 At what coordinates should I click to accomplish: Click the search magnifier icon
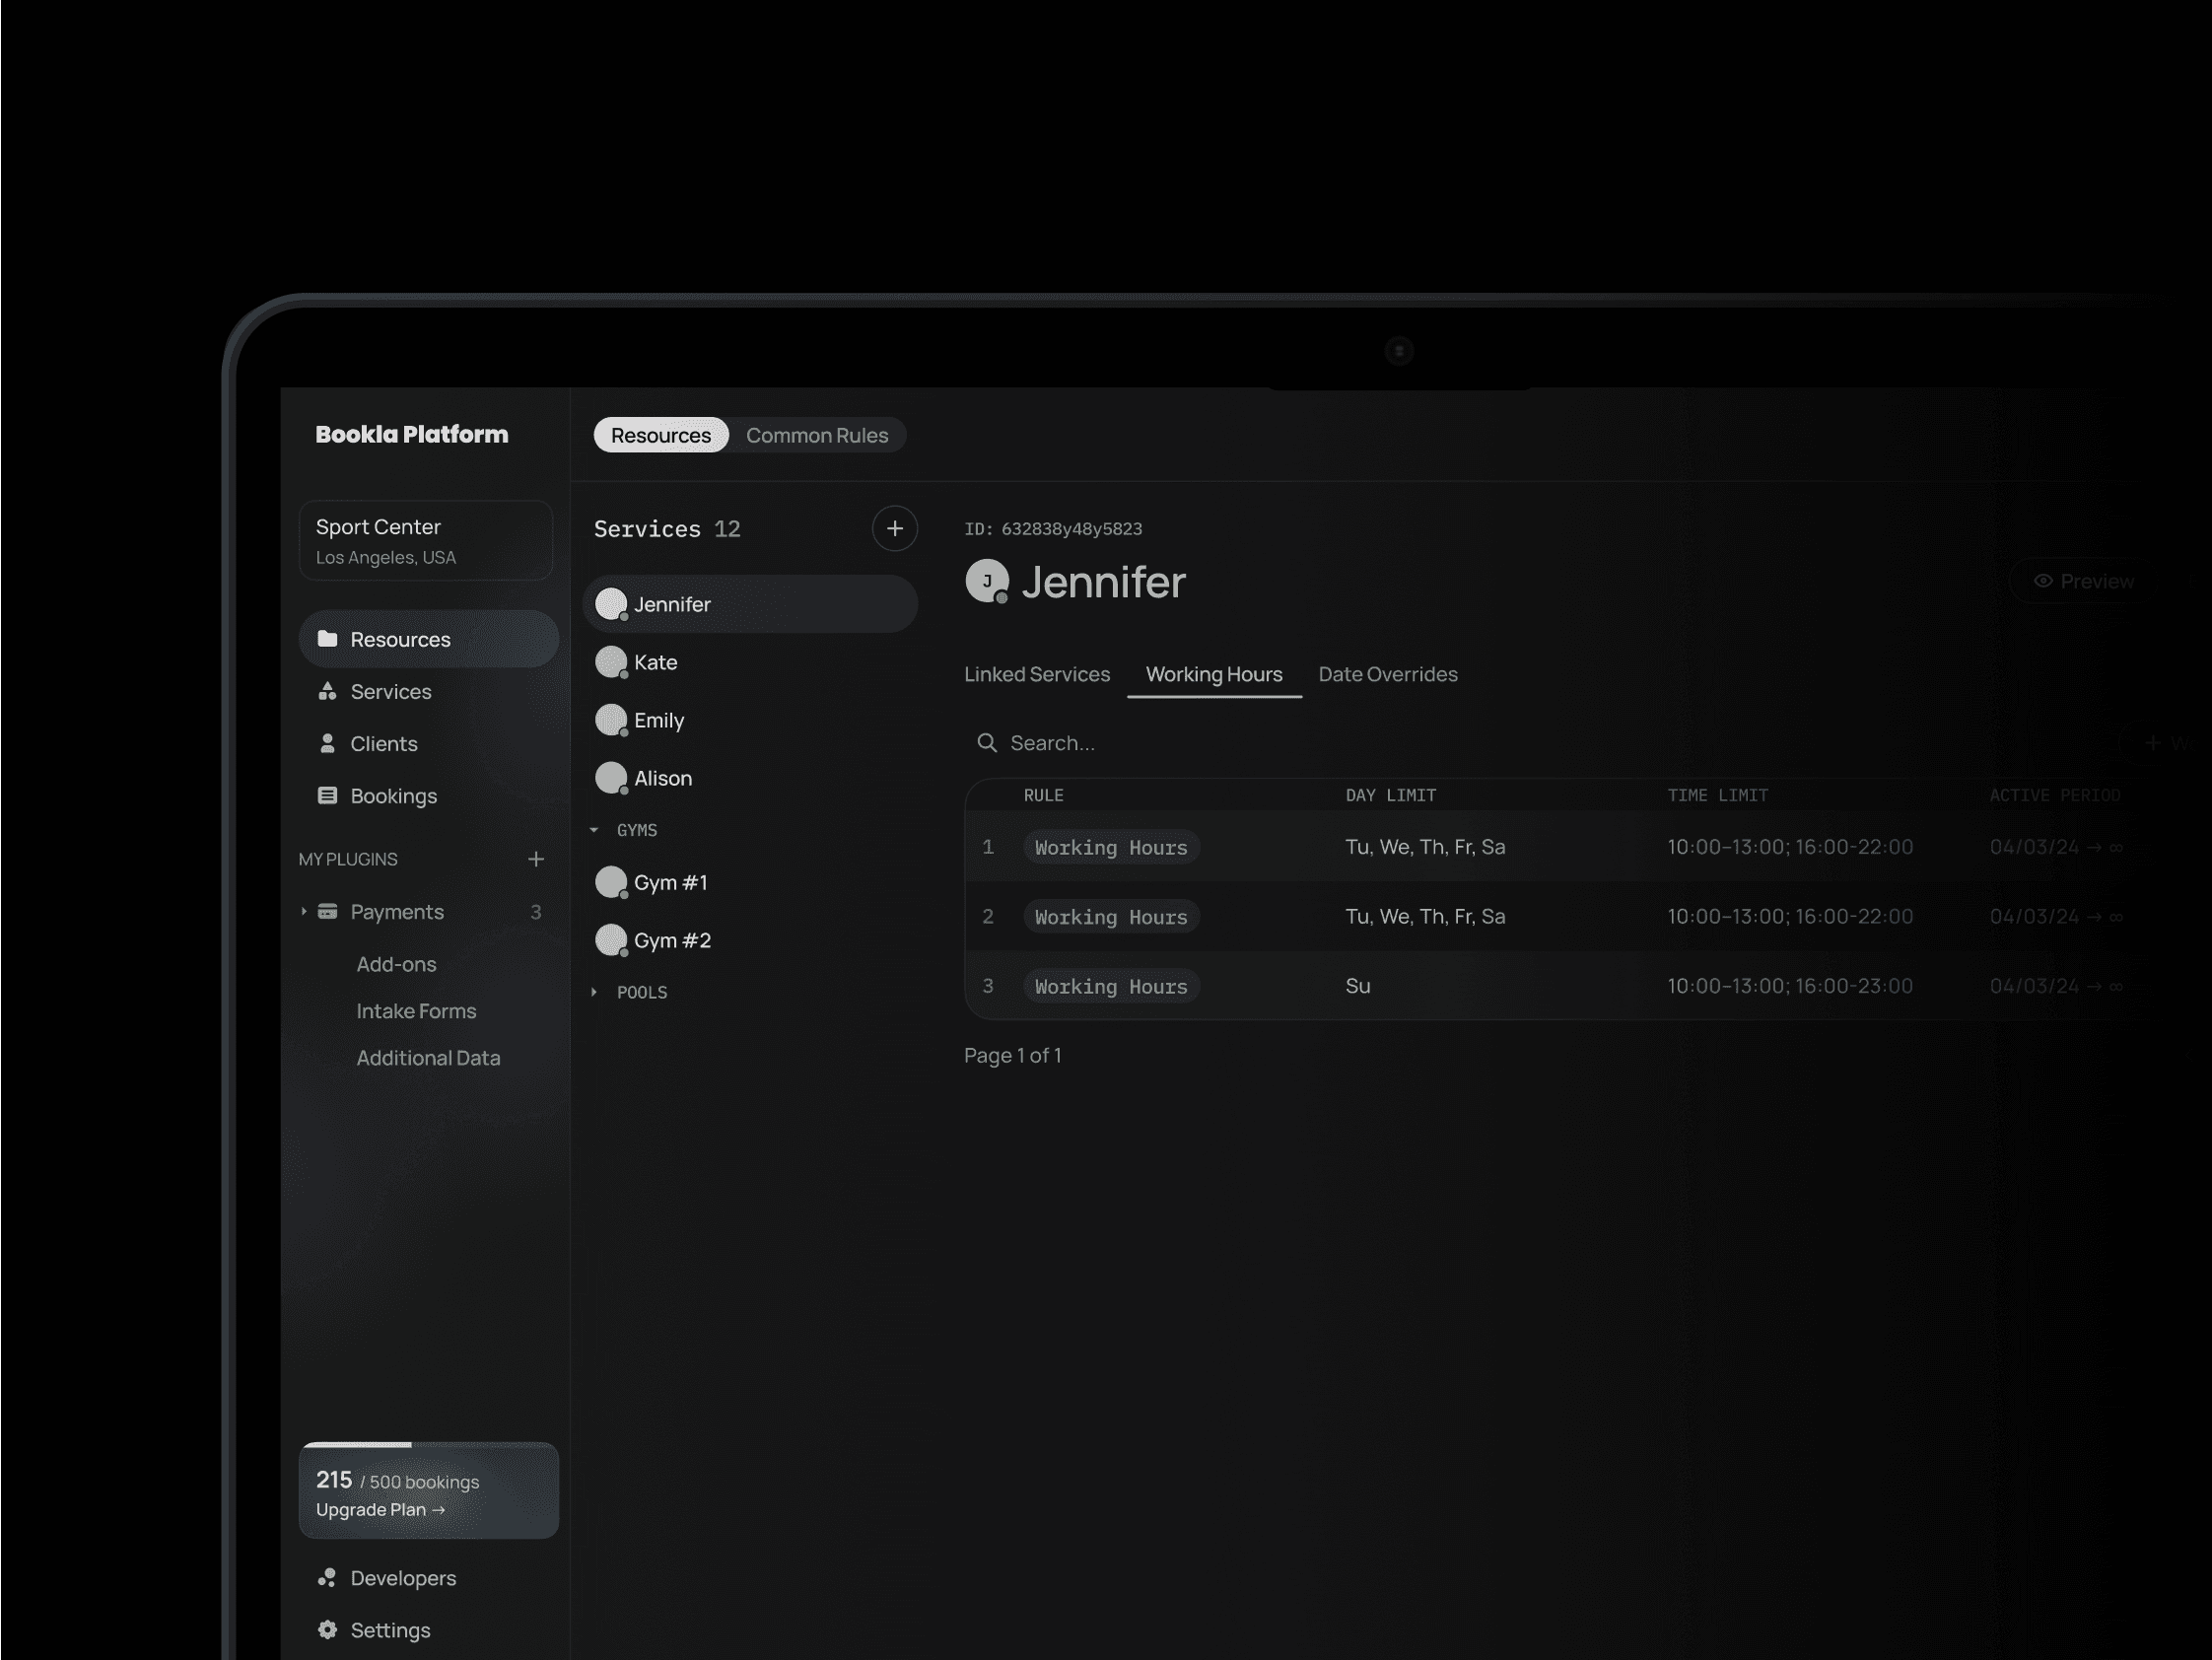(x=986, y=743)
